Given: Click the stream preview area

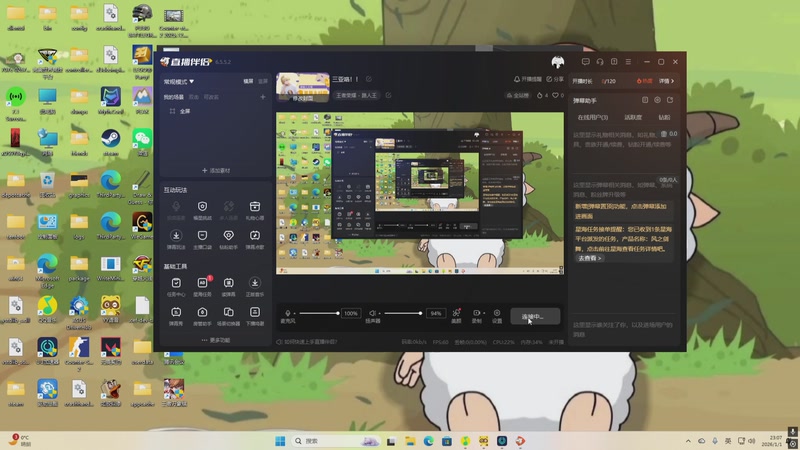Looking at the screenshot, I should coord(420,193).
